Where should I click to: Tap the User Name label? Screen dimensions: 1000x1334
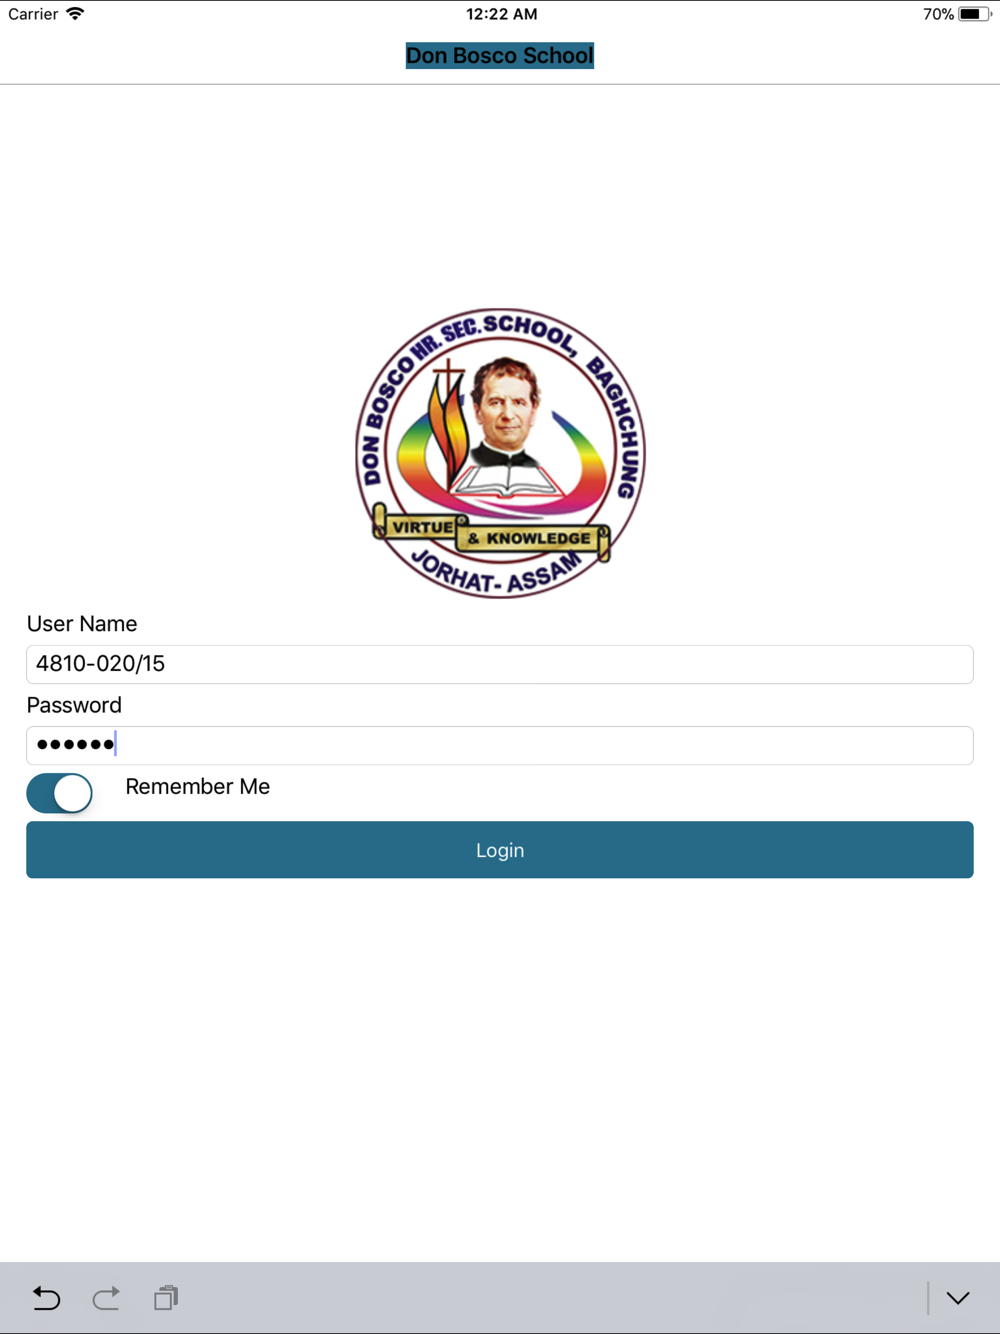(x=82, y=624)
